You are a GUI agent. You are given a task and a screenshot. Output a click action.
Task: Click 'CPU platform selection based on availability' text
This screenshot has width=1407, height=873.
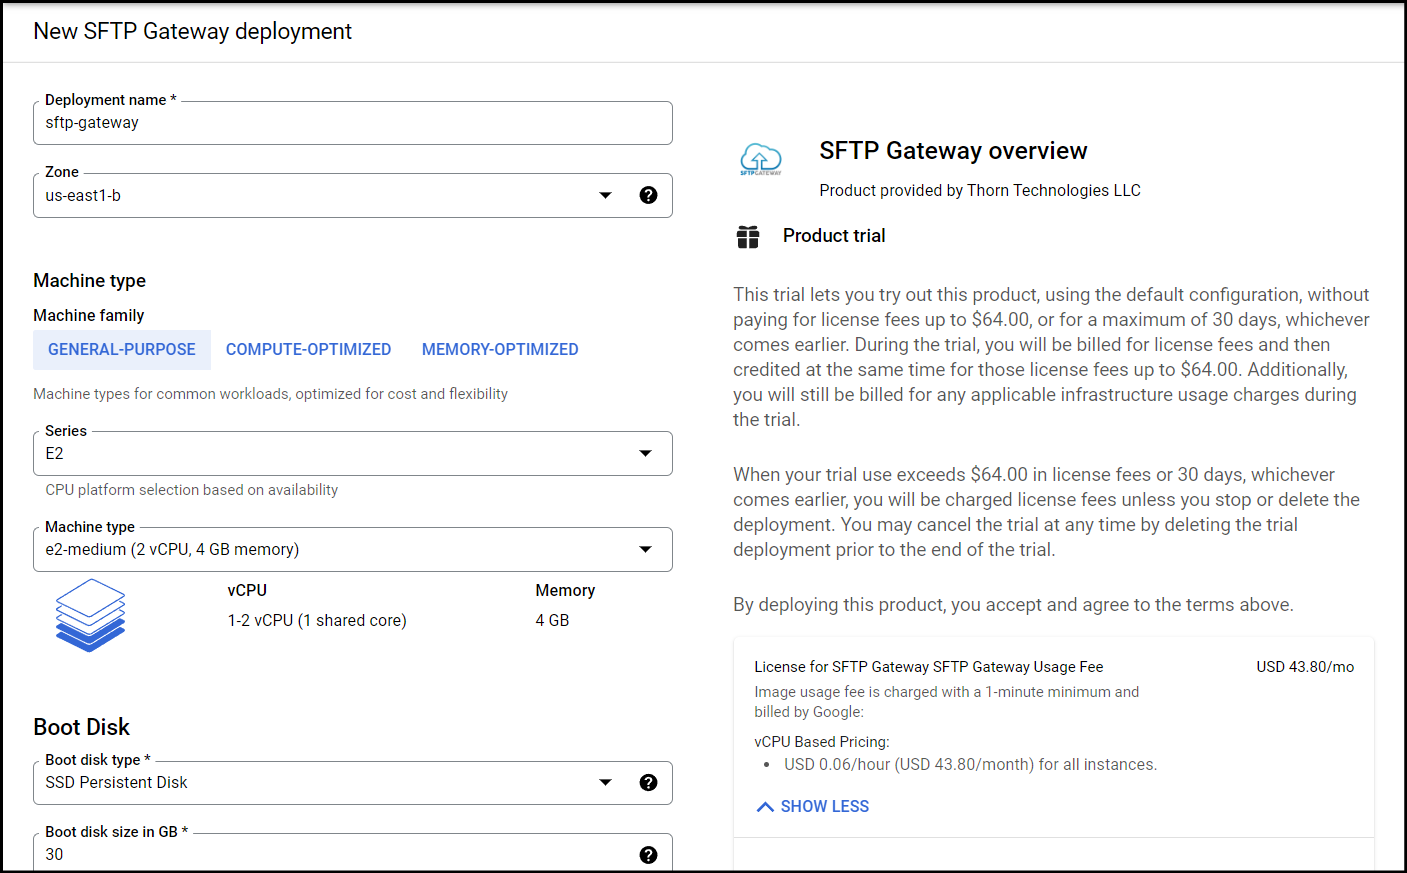tap(192, 490)
